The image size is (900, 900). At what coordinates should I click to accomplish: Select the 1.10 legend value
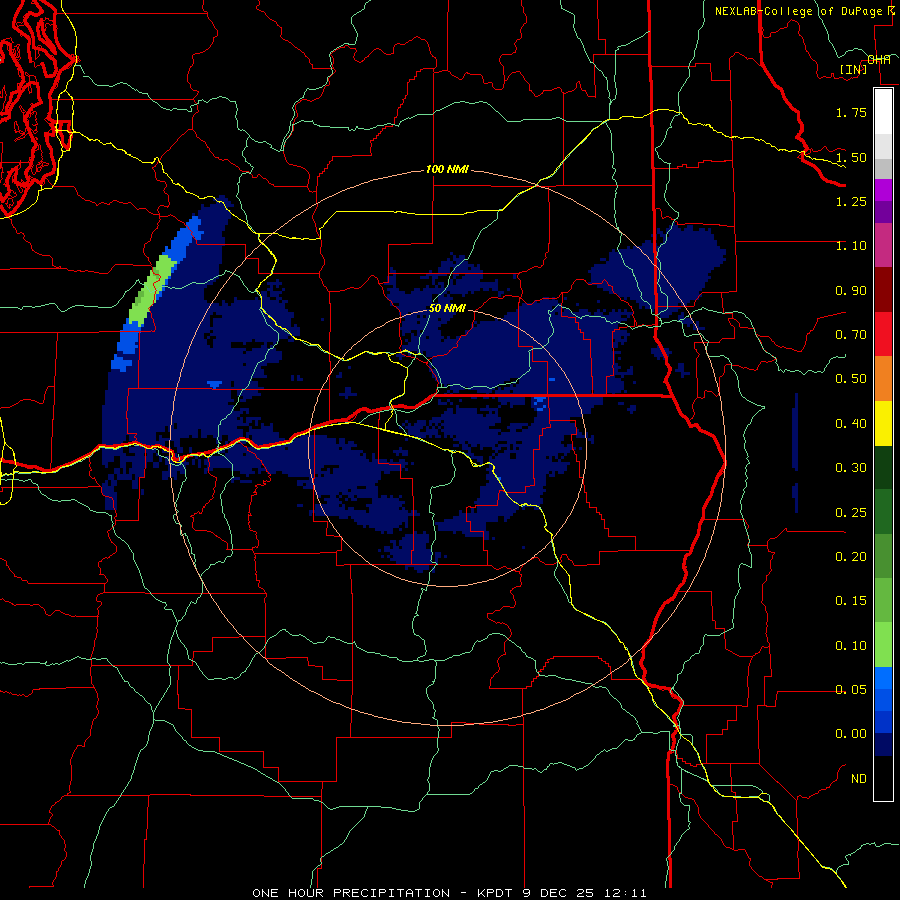coord(851,246)
